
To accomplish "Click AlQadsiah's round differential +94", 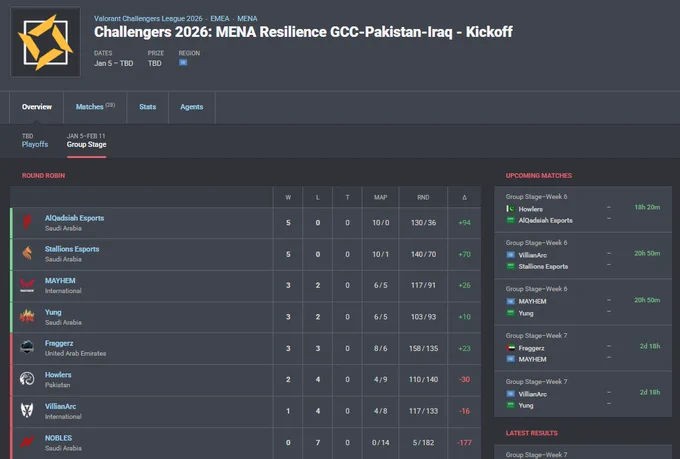I will [464, 223].
